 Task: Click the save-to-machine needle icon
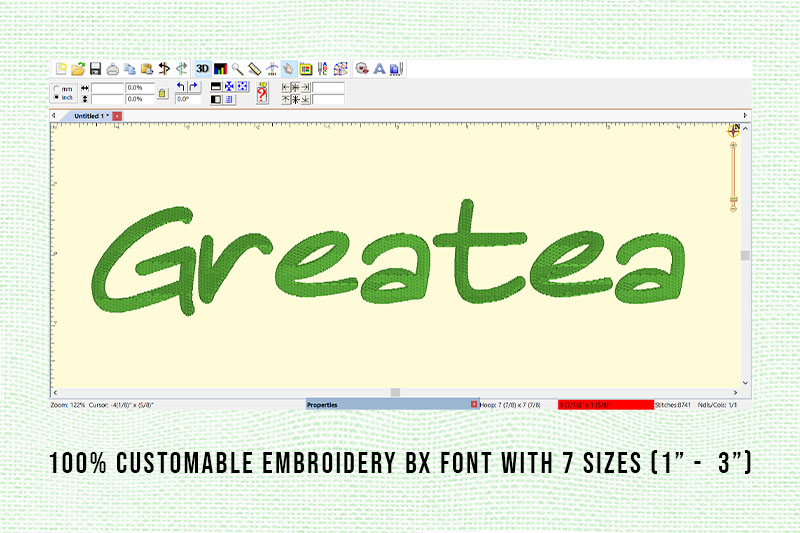[x=396, y=69]
